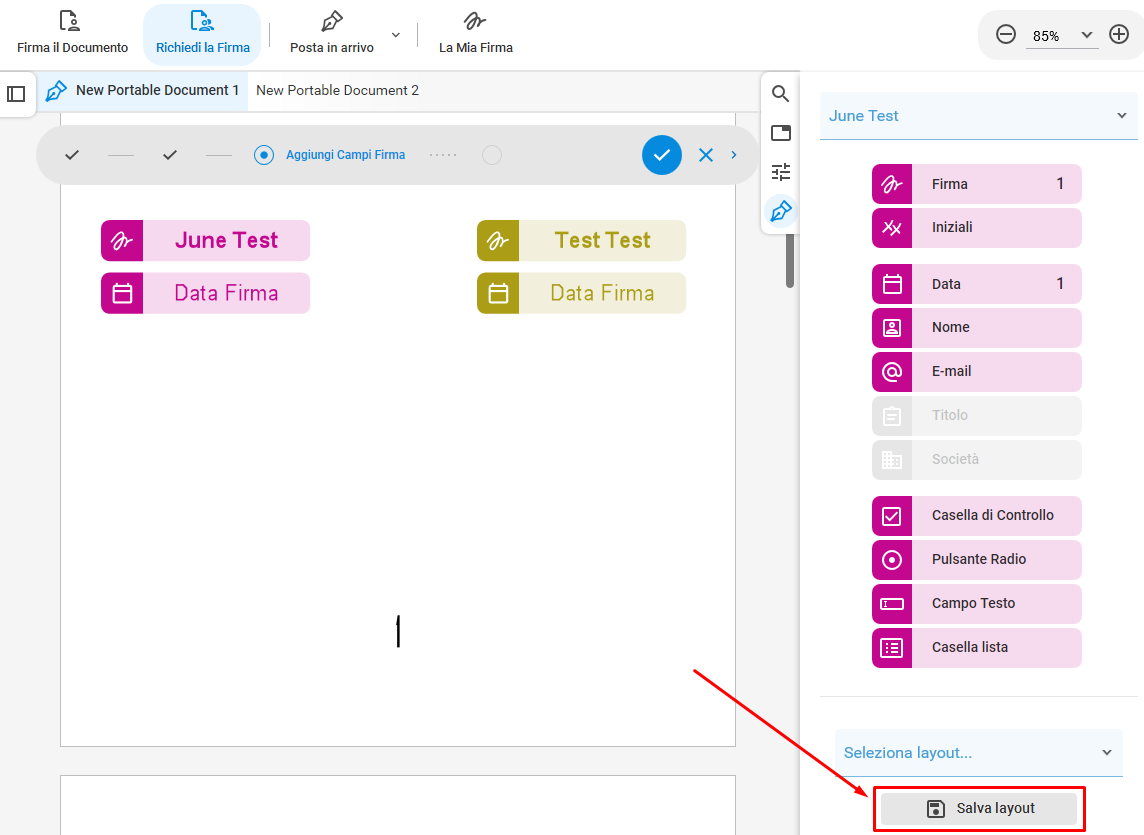Screen dimensions: 1144x835
Task: Click Iniziali initials icon in panel
Action: click(x=892, y=227)
